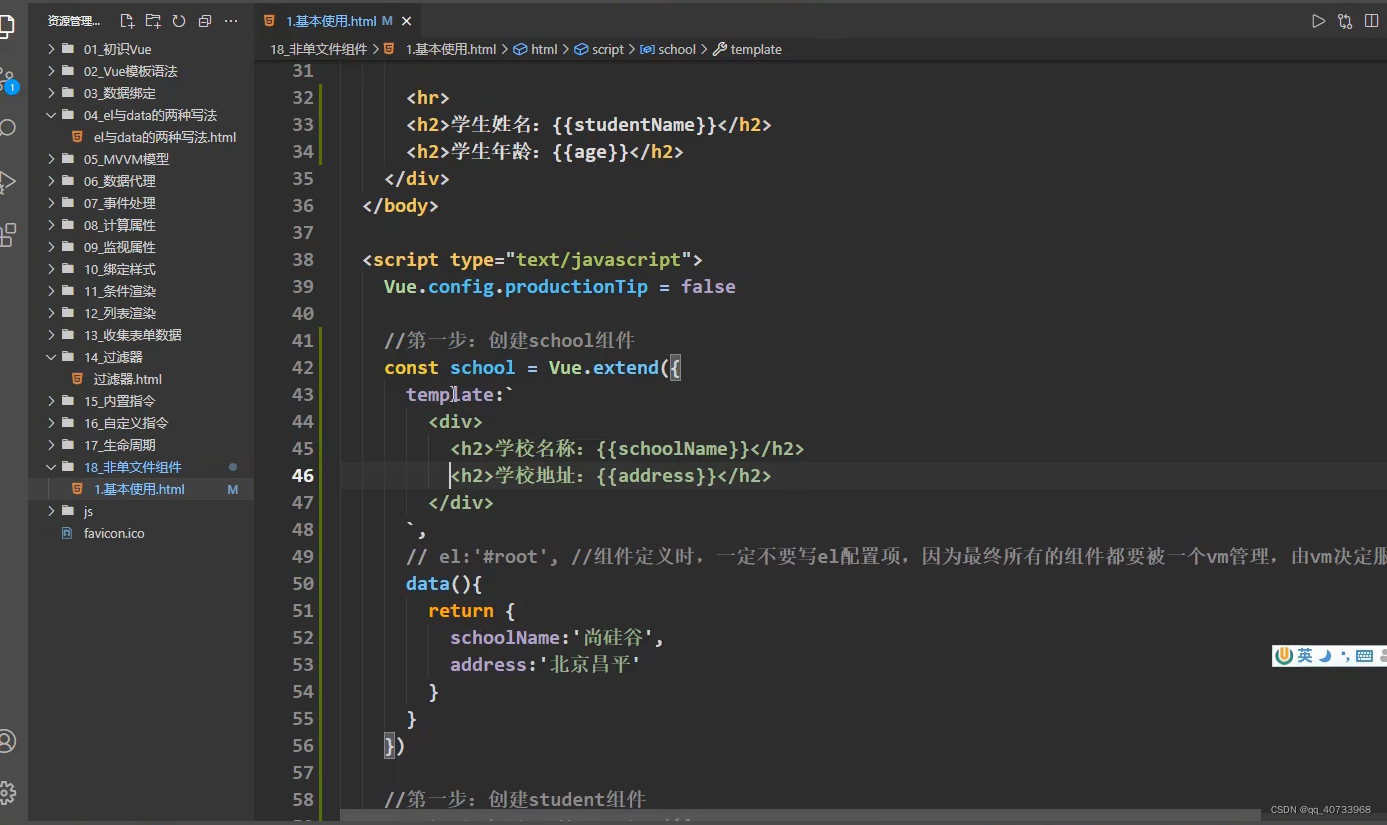Toggle input language 英 indicator
The width and height of the screenshot is (1387, 825).
pyautogui.click(x=1305, y=656)
